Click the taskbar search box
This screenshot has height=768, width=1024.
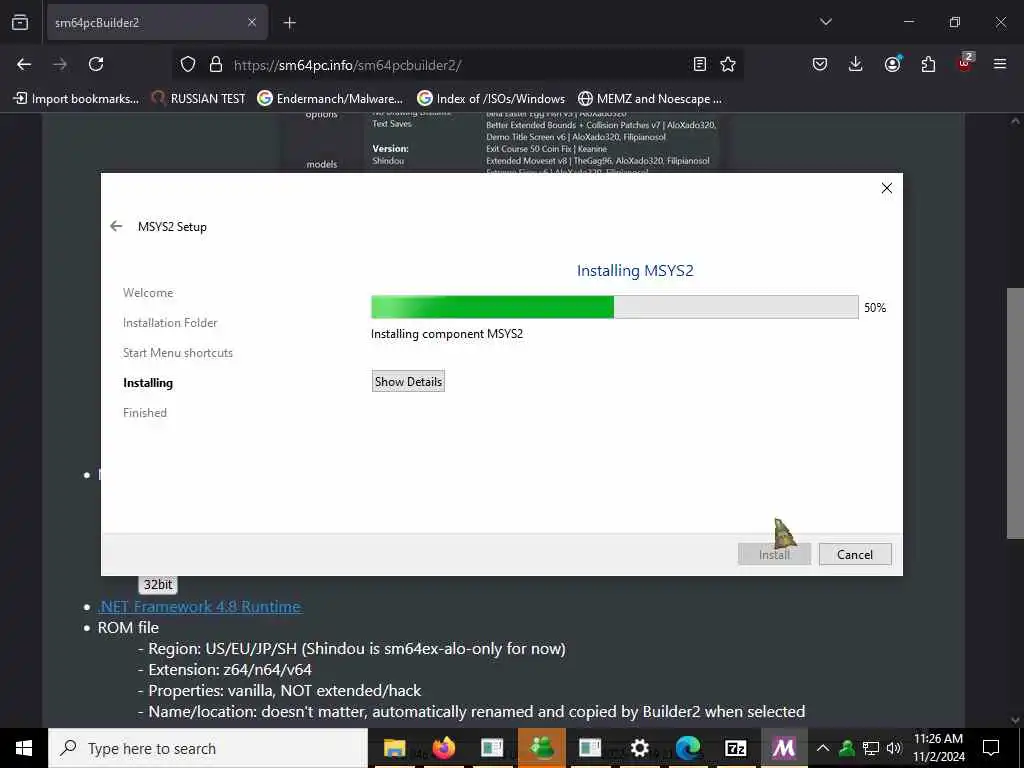(208, 748)
